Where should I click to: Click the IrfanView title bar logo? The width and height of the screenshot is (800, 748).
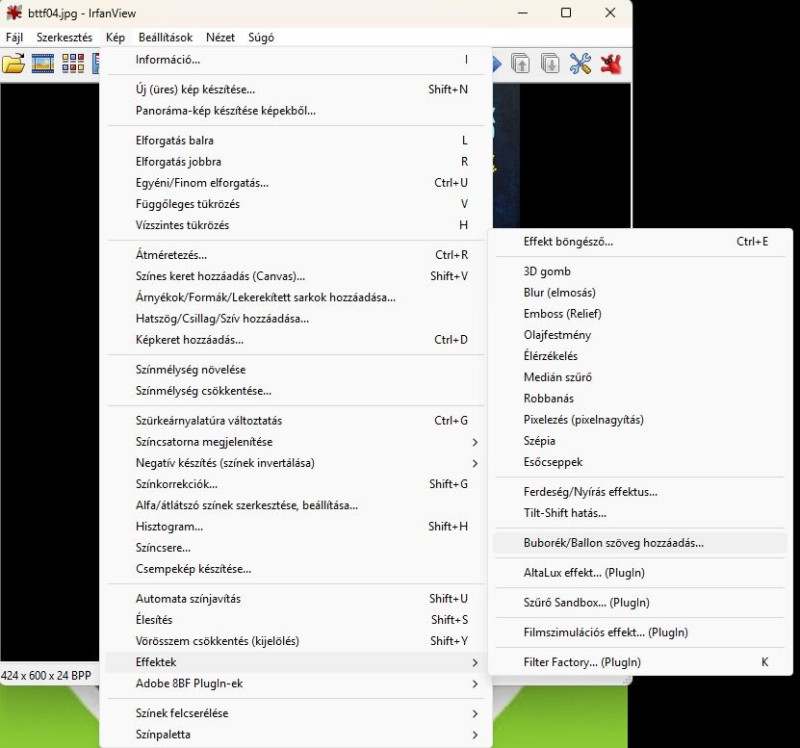14,13
